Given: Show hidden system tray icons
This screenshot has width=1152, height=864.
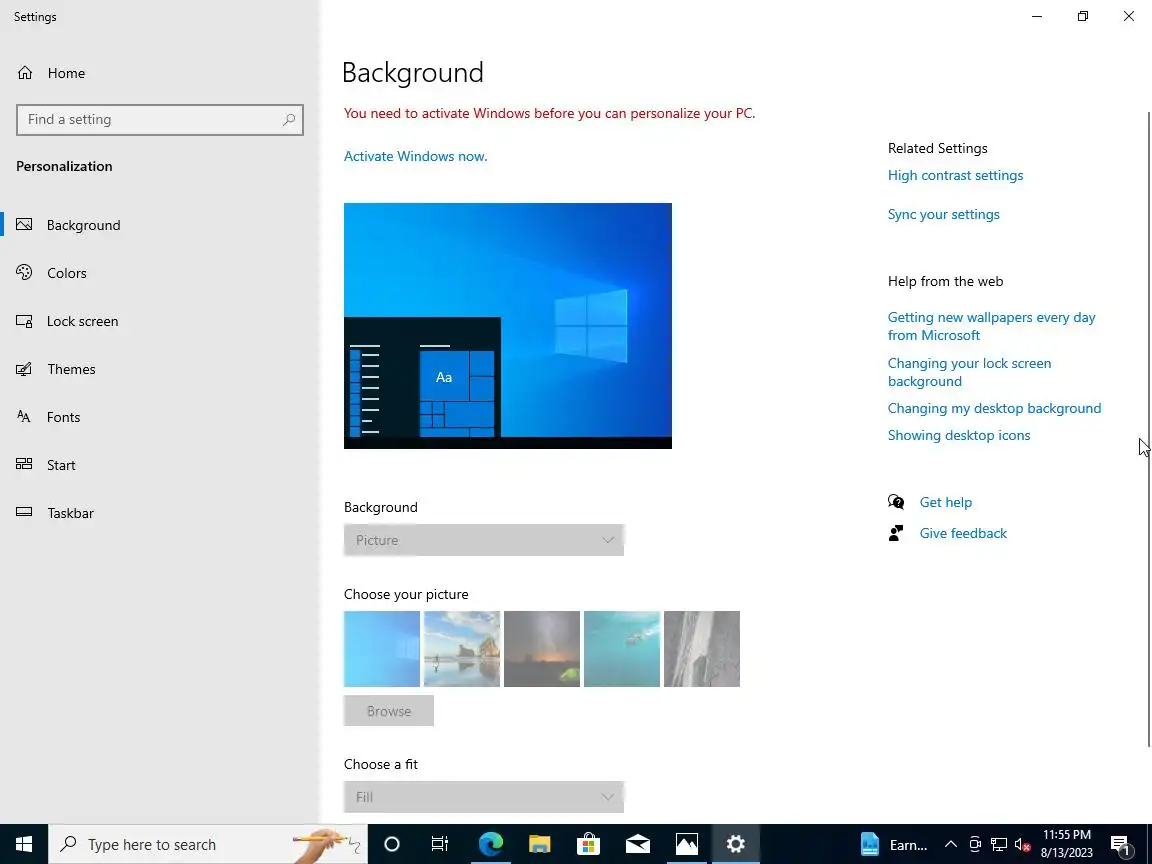Looking at the screenshot, I should click(950, 844).
